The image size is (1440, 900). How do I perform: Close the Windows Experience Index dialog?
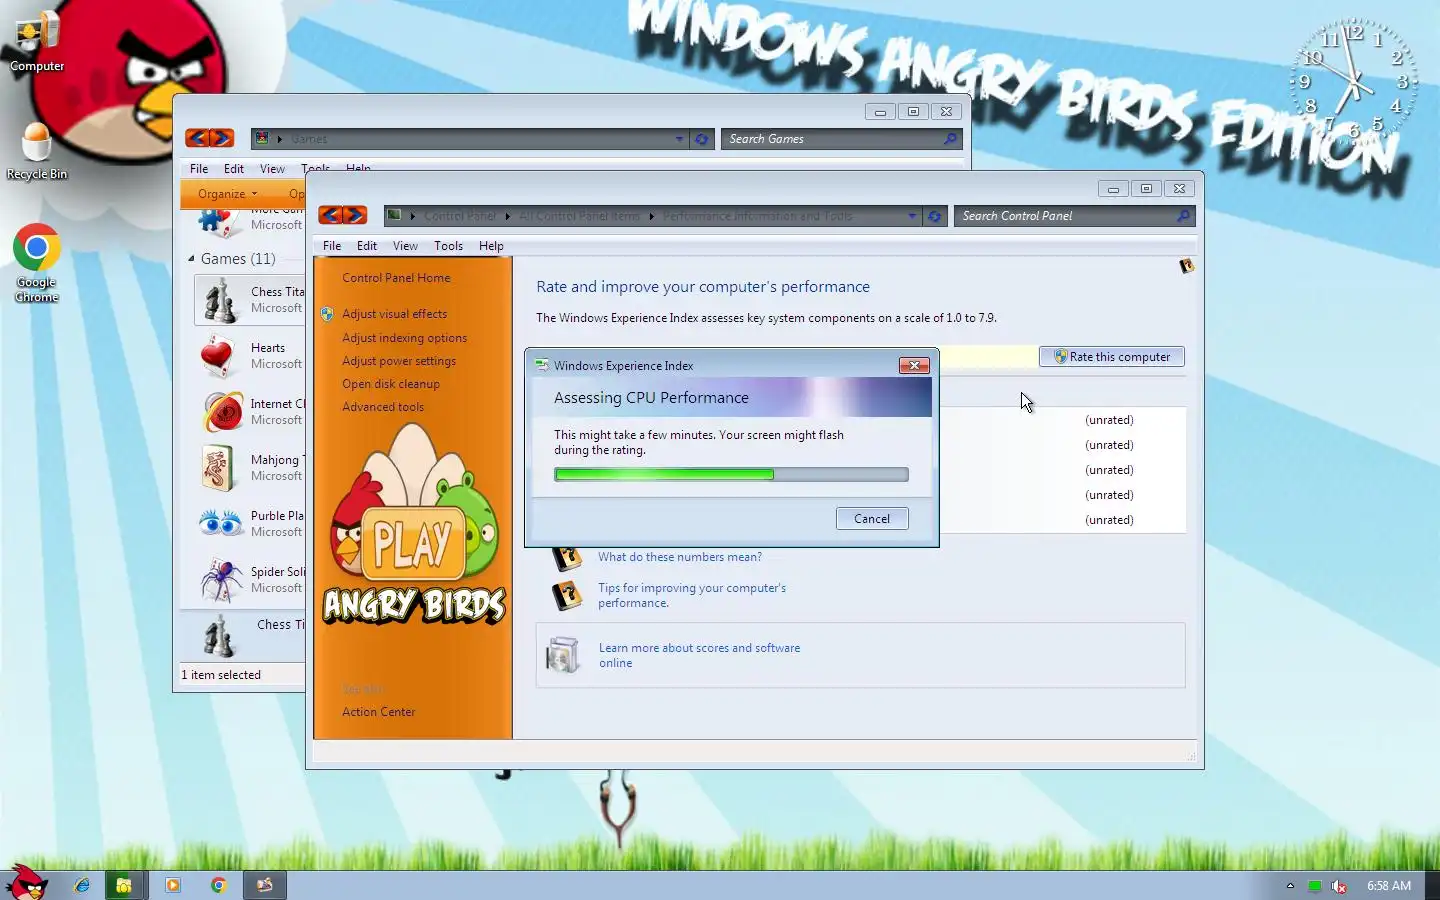tap(914, 365)
